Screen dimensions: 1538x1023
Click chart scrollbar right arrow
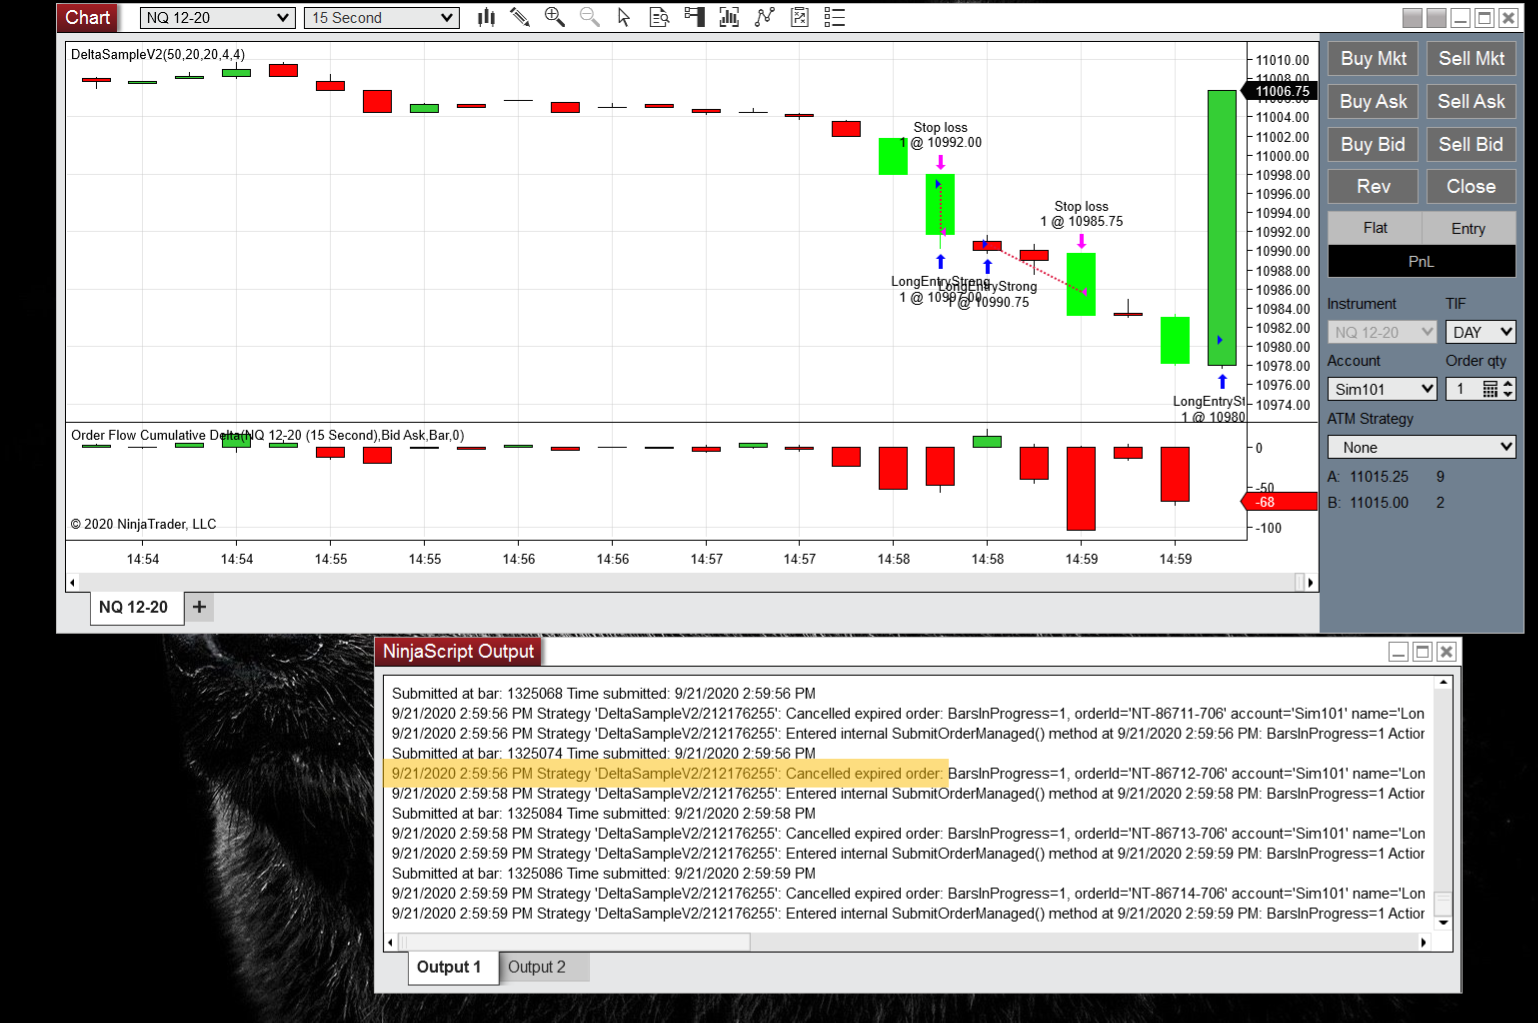(x=1311, y=582)
